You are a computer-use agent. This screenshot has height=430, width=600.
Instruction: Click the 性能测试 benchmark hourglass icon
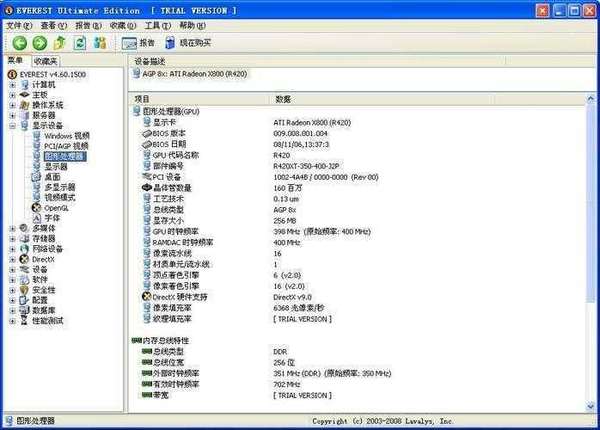coord(24,321)
